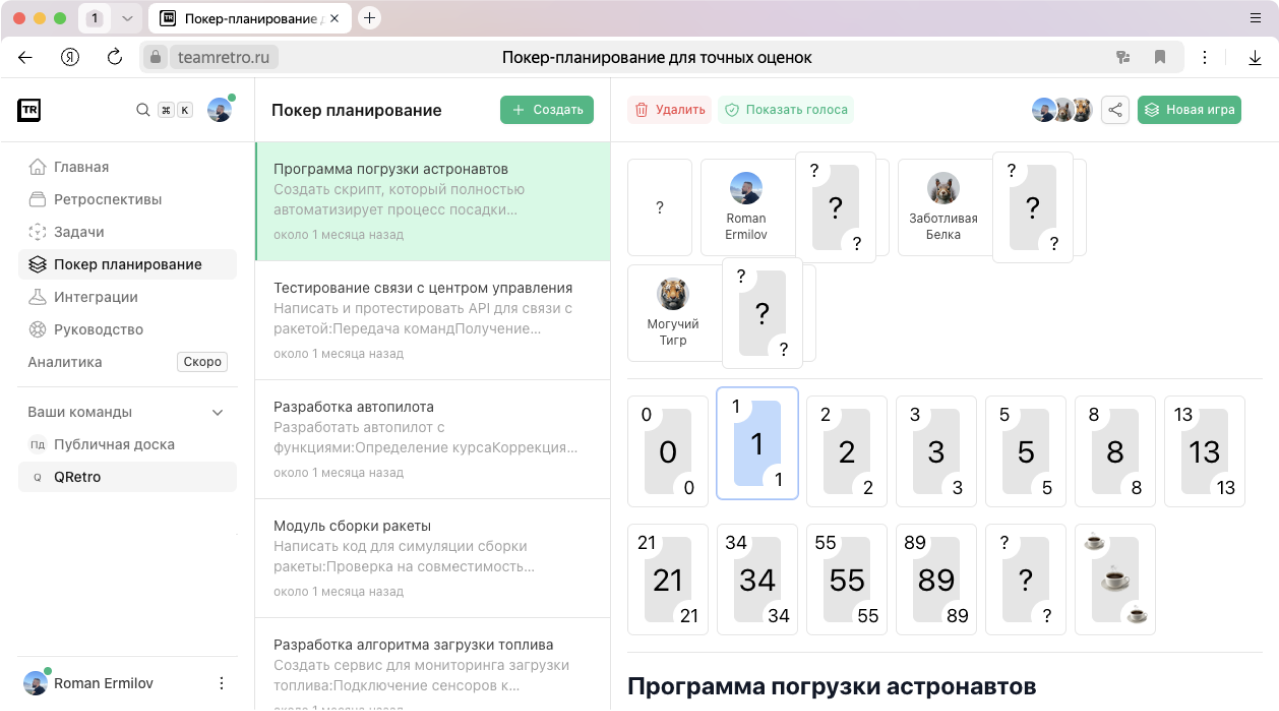Pick voting card 13
This screenshot has height=711, width=1279.
[1204, 451]
